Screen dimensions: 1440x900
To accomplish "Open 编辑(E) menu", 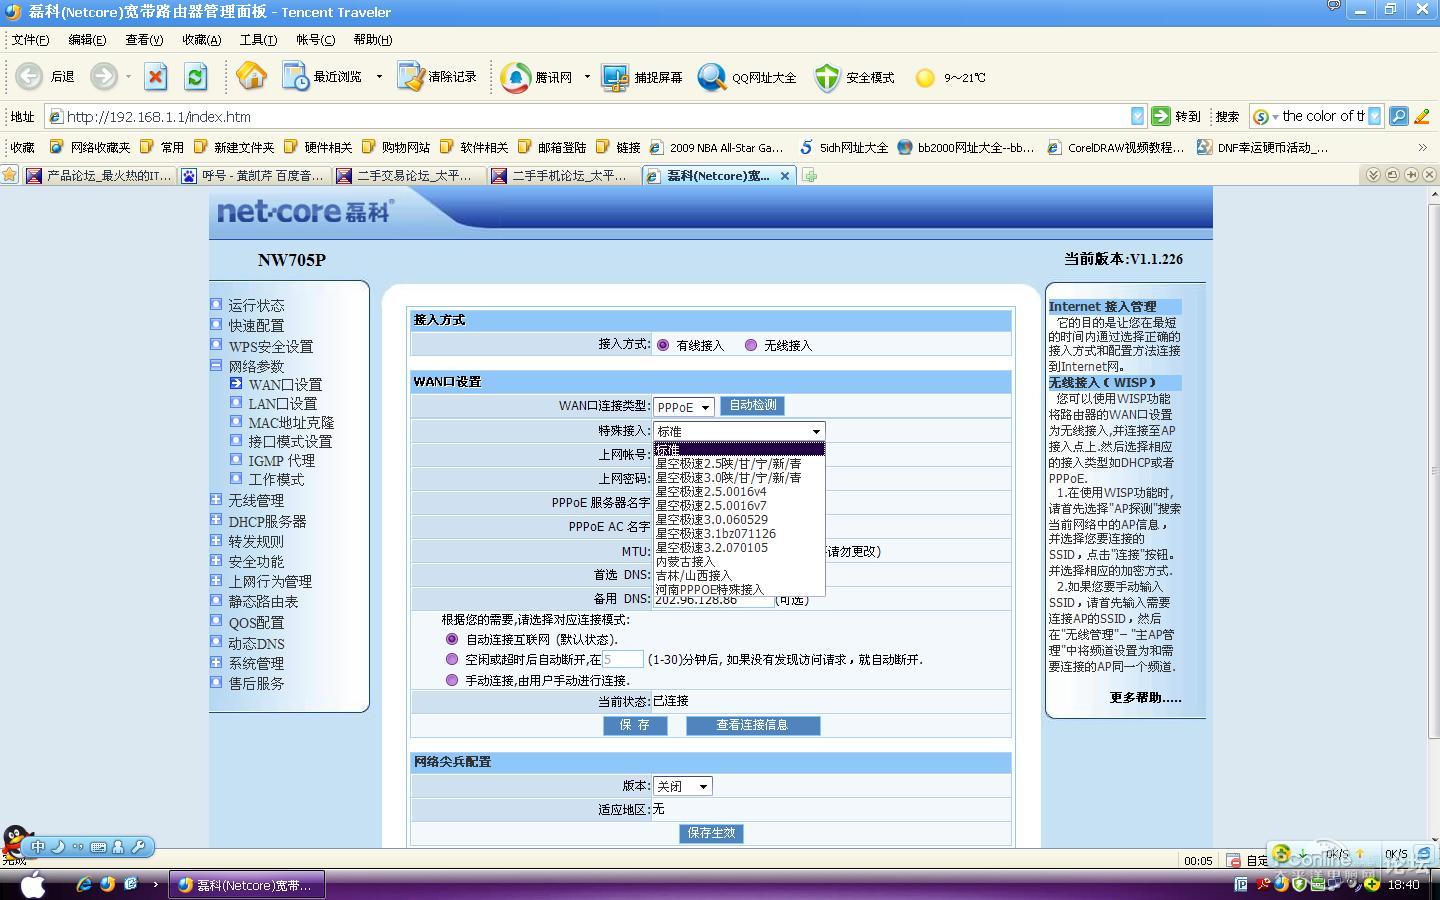I will [87, 40].
